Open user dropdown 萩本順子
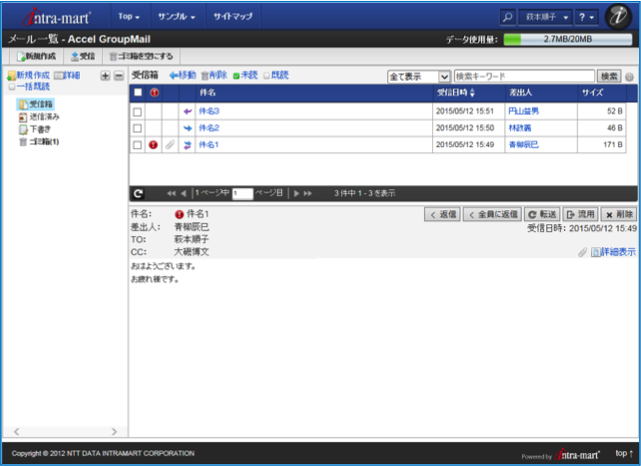The width and height of the screenshot is (641, 466). point(546,18)
